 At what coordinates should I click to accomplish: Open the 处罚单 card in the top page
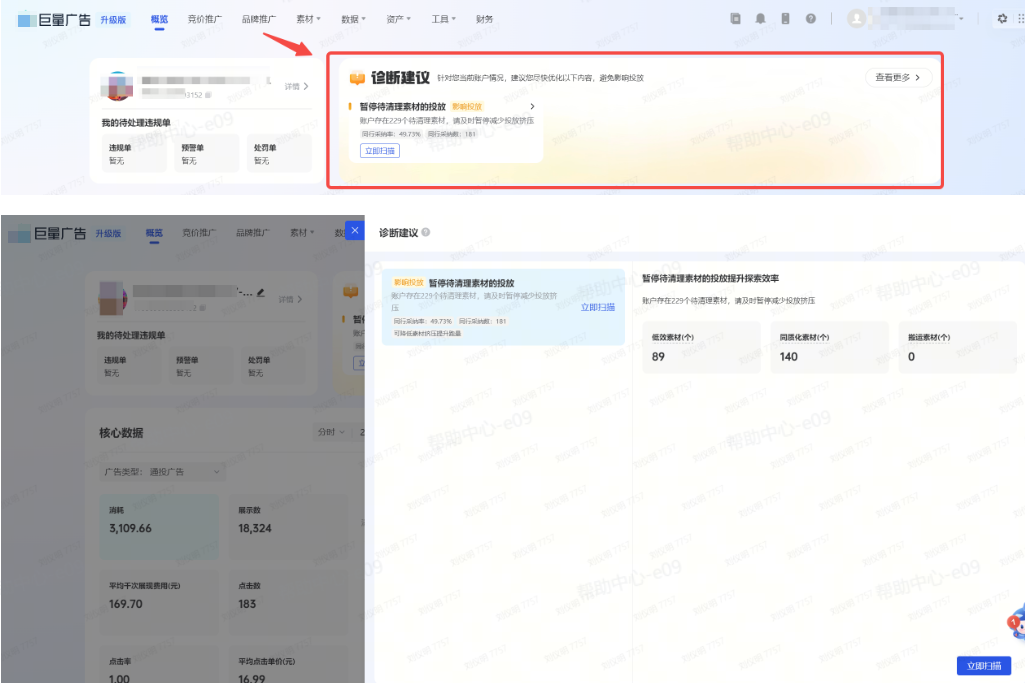tap(279, 154)
